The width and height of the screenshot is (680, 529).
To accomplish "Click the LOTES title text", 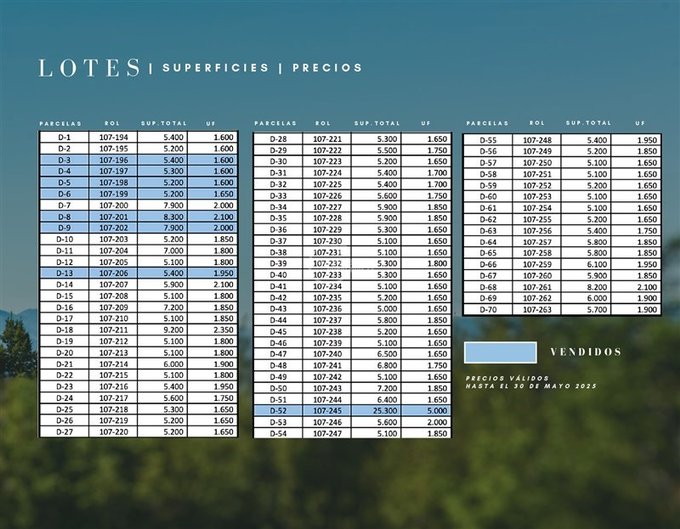I will [x=89, y=68].
